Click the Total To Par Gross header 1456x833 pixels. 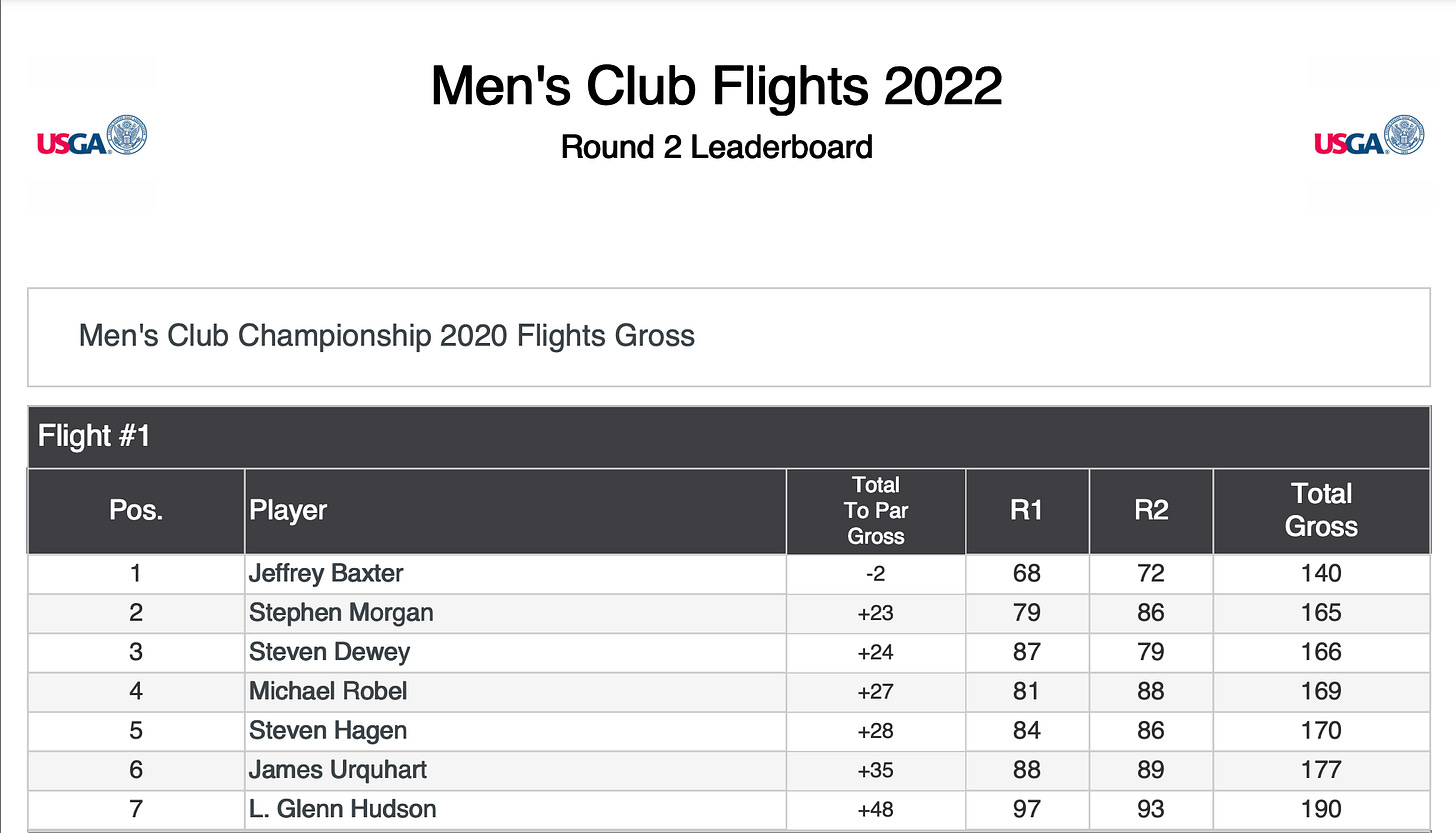pyautogui.click(x=875, y=511)
